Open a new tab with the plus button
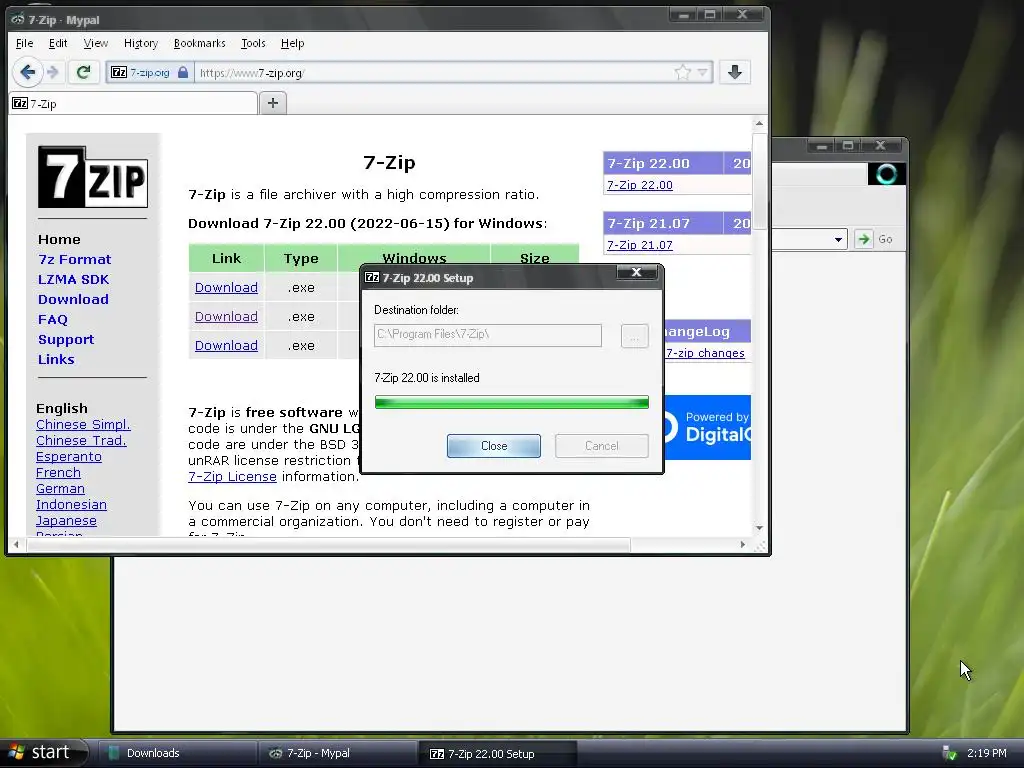The height and width of the screenshot is (768, 1024). [x=273, y=103]
